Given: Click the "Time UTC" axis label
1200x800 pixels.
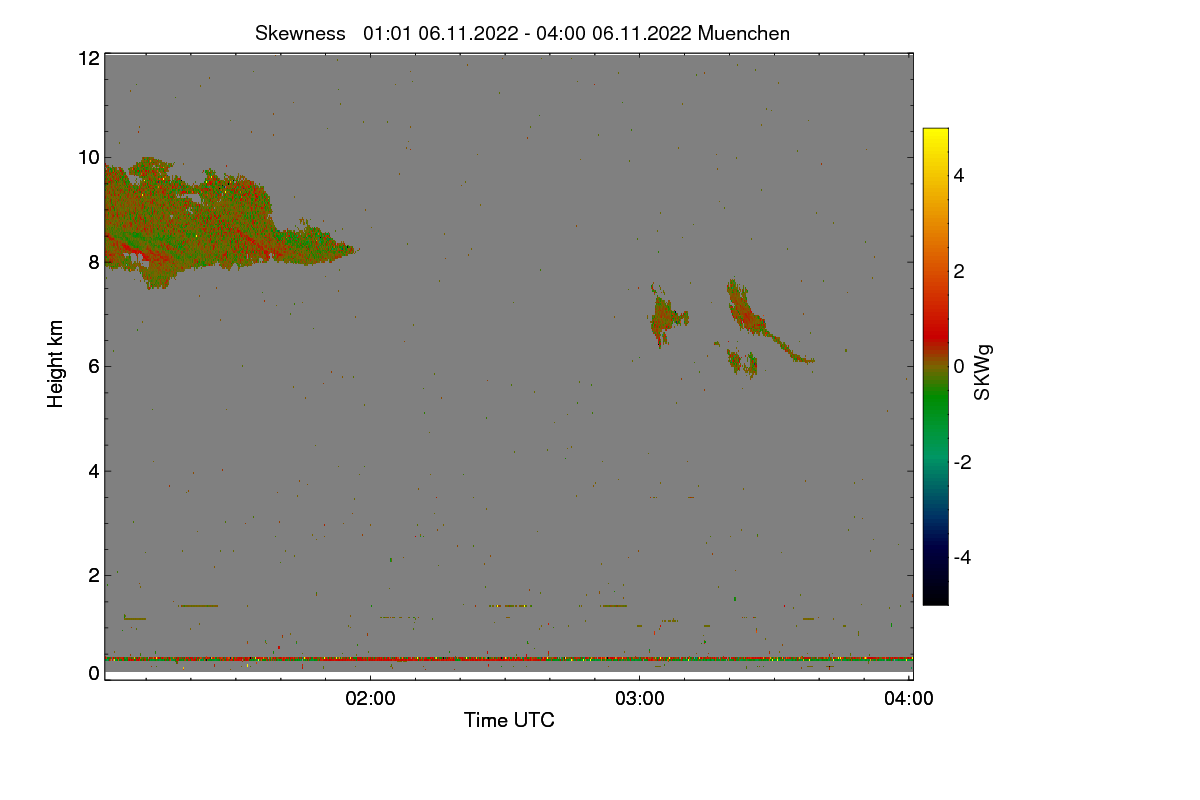Looking at the screenshot, I should click(x=509, y=720).
